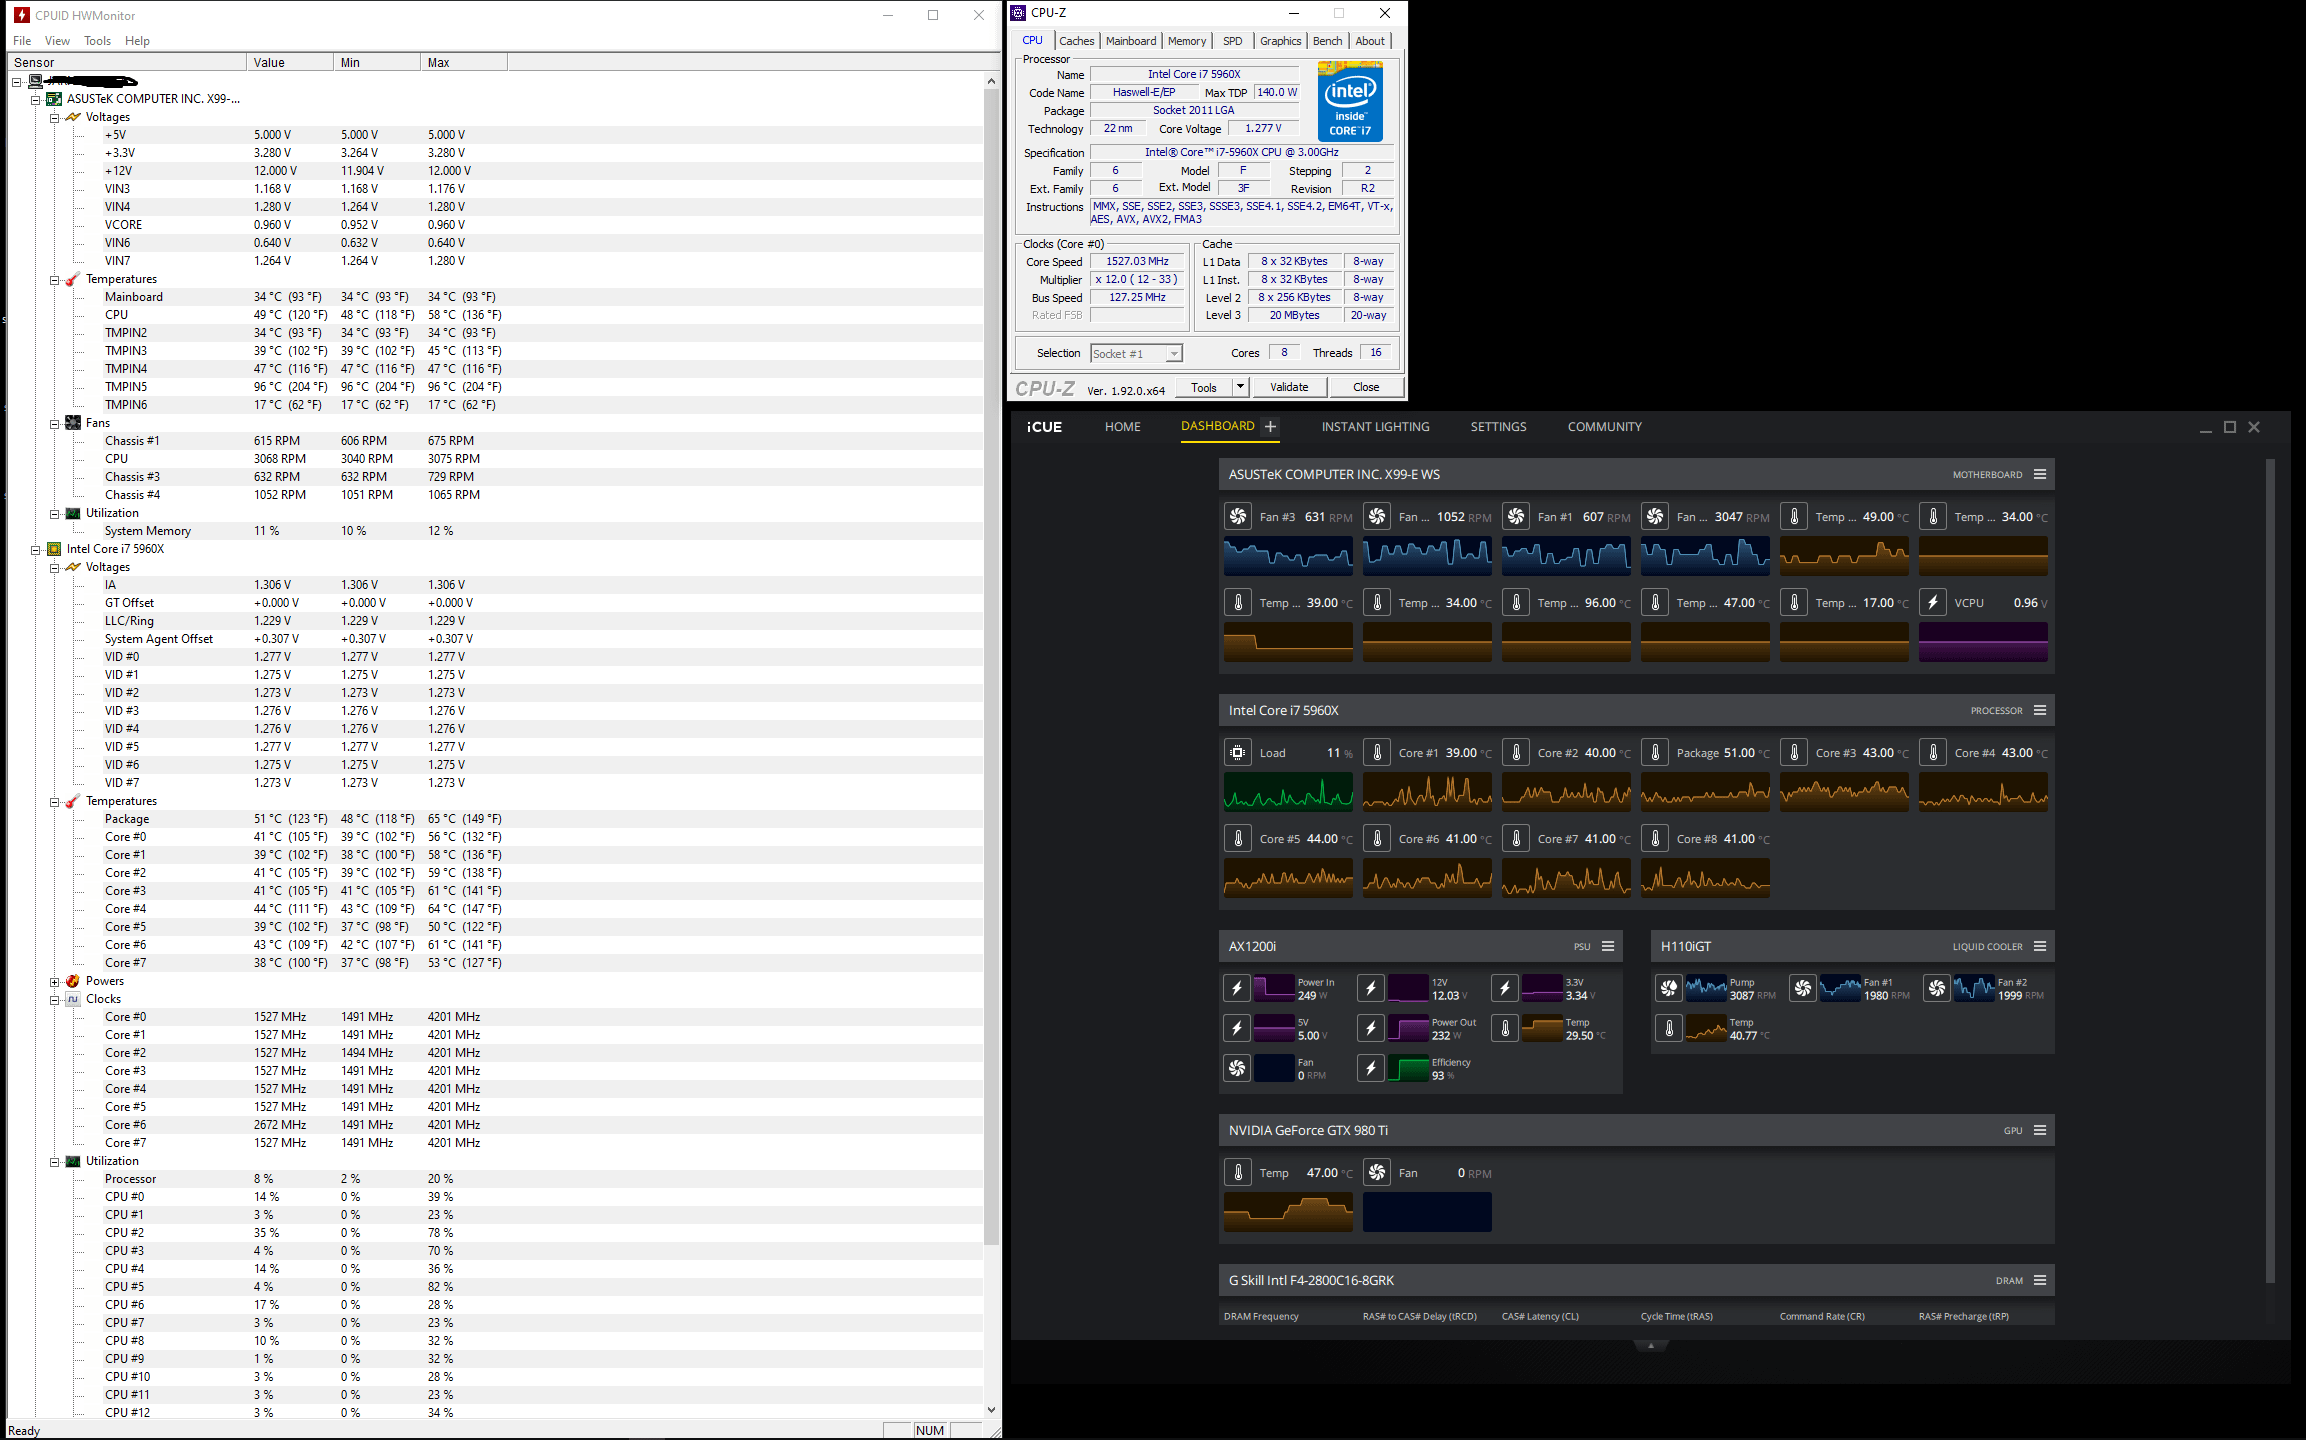Click the Fan #3 631 RPM fan icon
Viewport: 2306px width, 1440px height.
point(1238,517)
